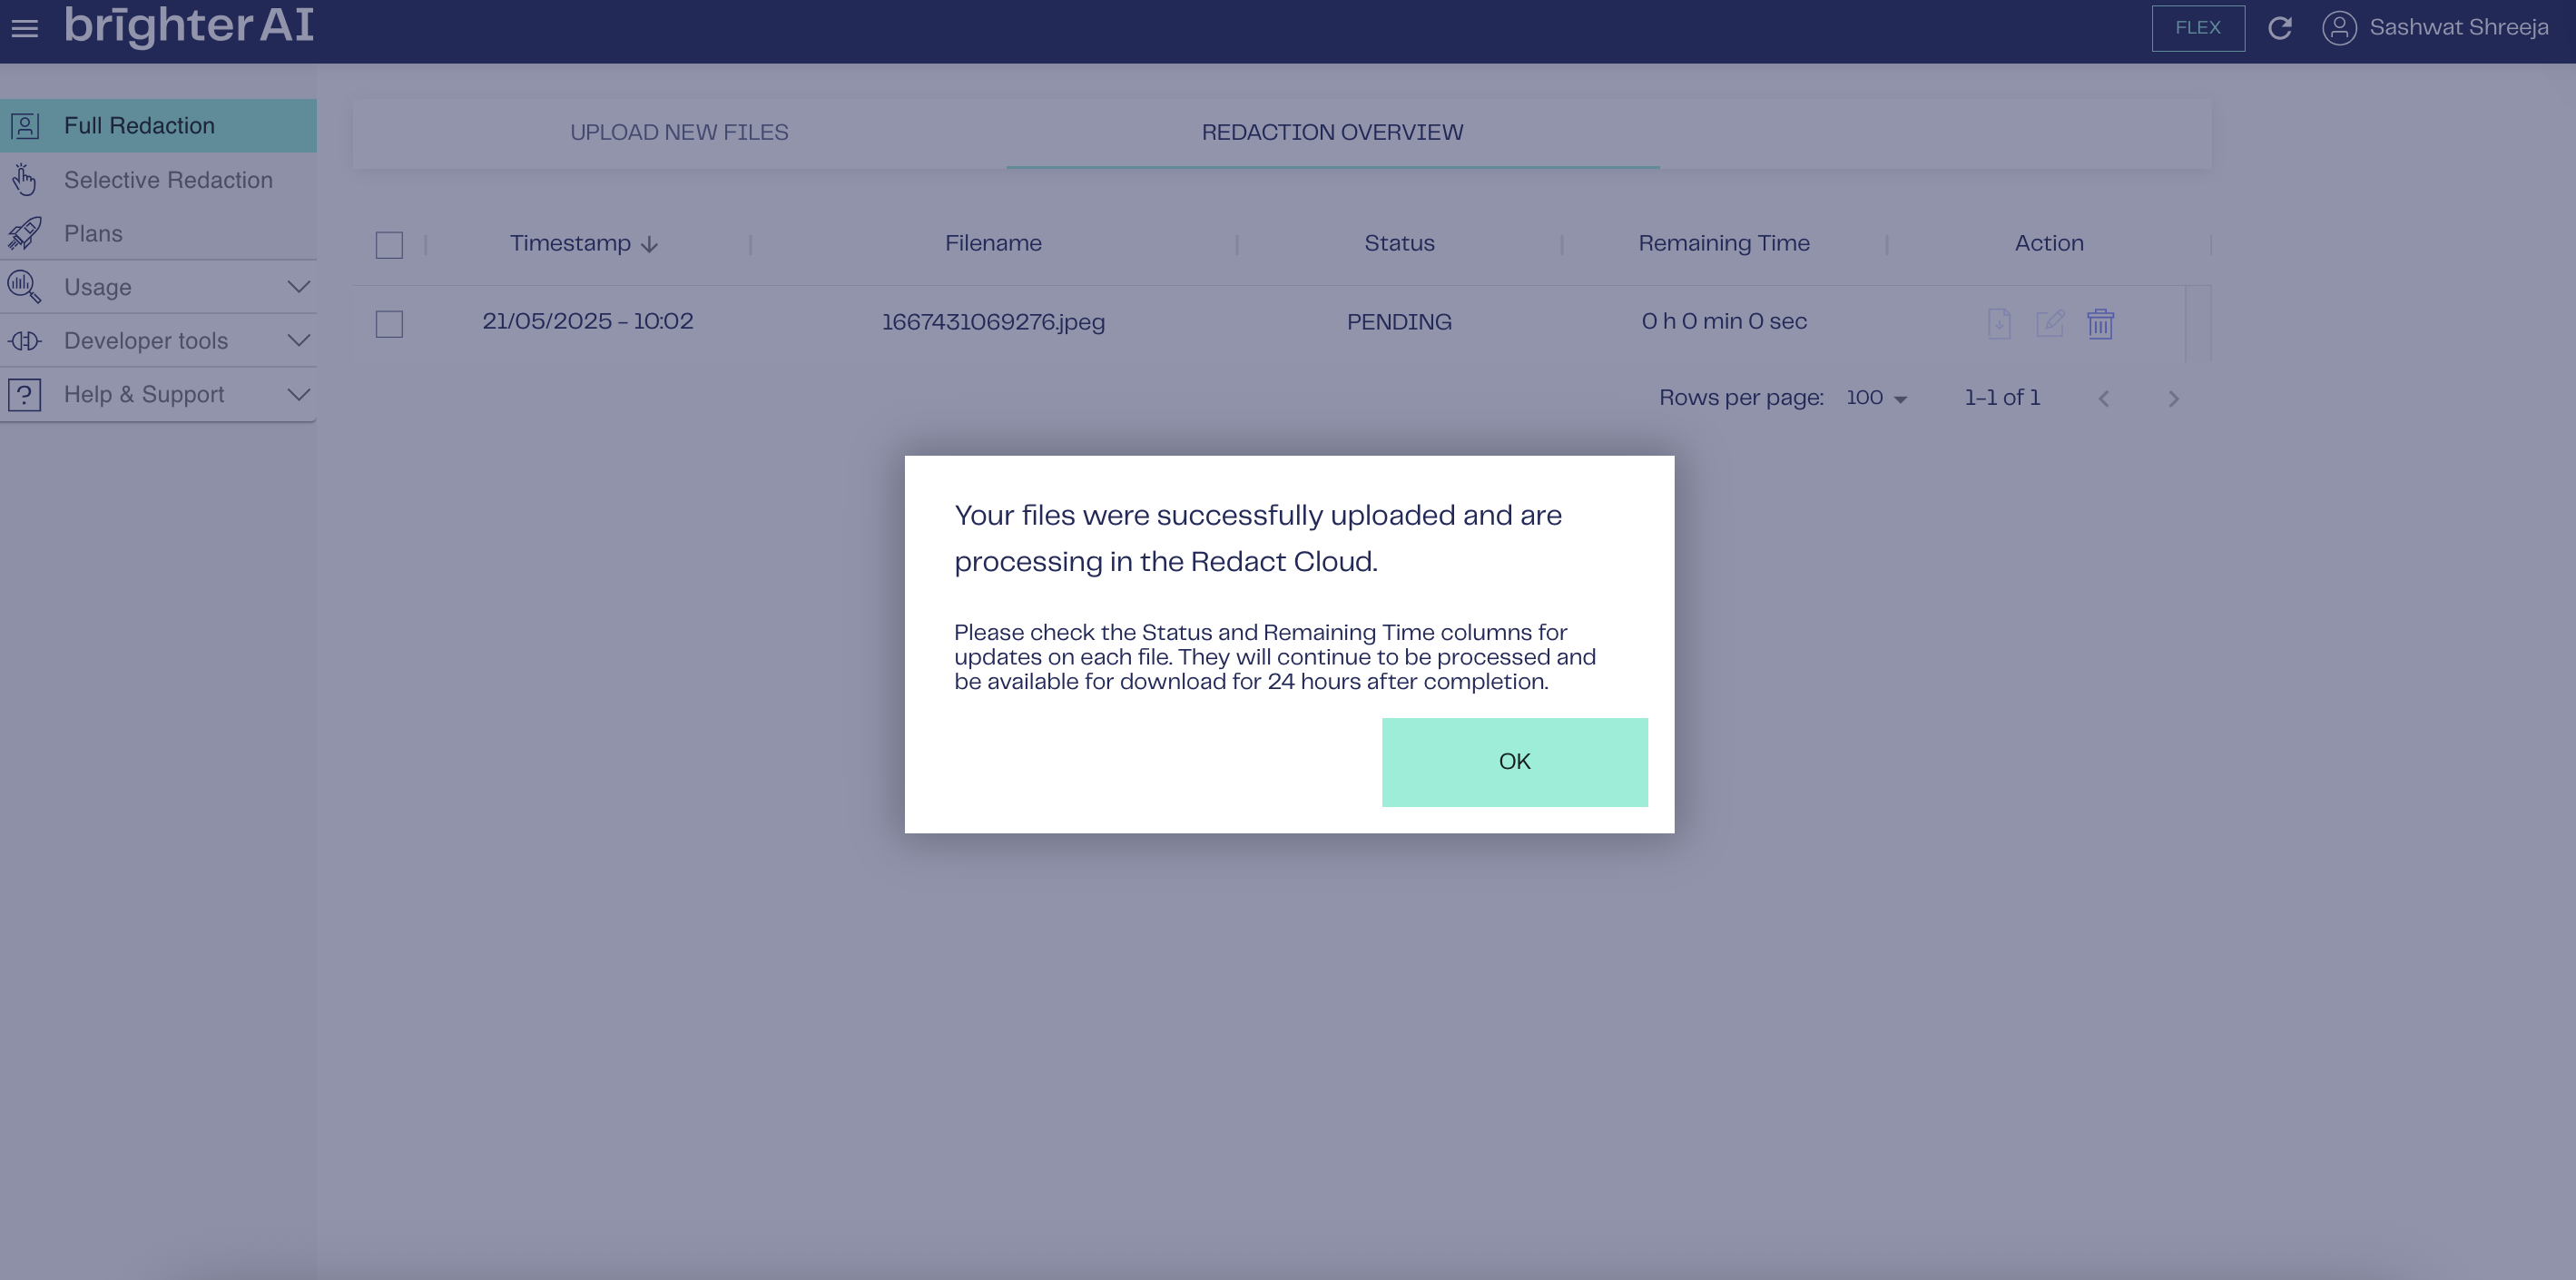
Task: Click the download file icon in Action column
Action: (x=1998, y=323)
